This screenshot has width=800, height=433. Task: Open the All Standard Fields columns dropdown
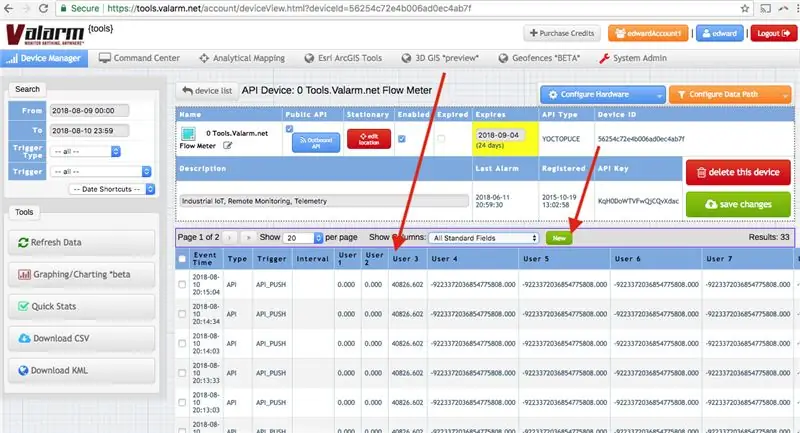pyautogui.click(x=484, y=238)
